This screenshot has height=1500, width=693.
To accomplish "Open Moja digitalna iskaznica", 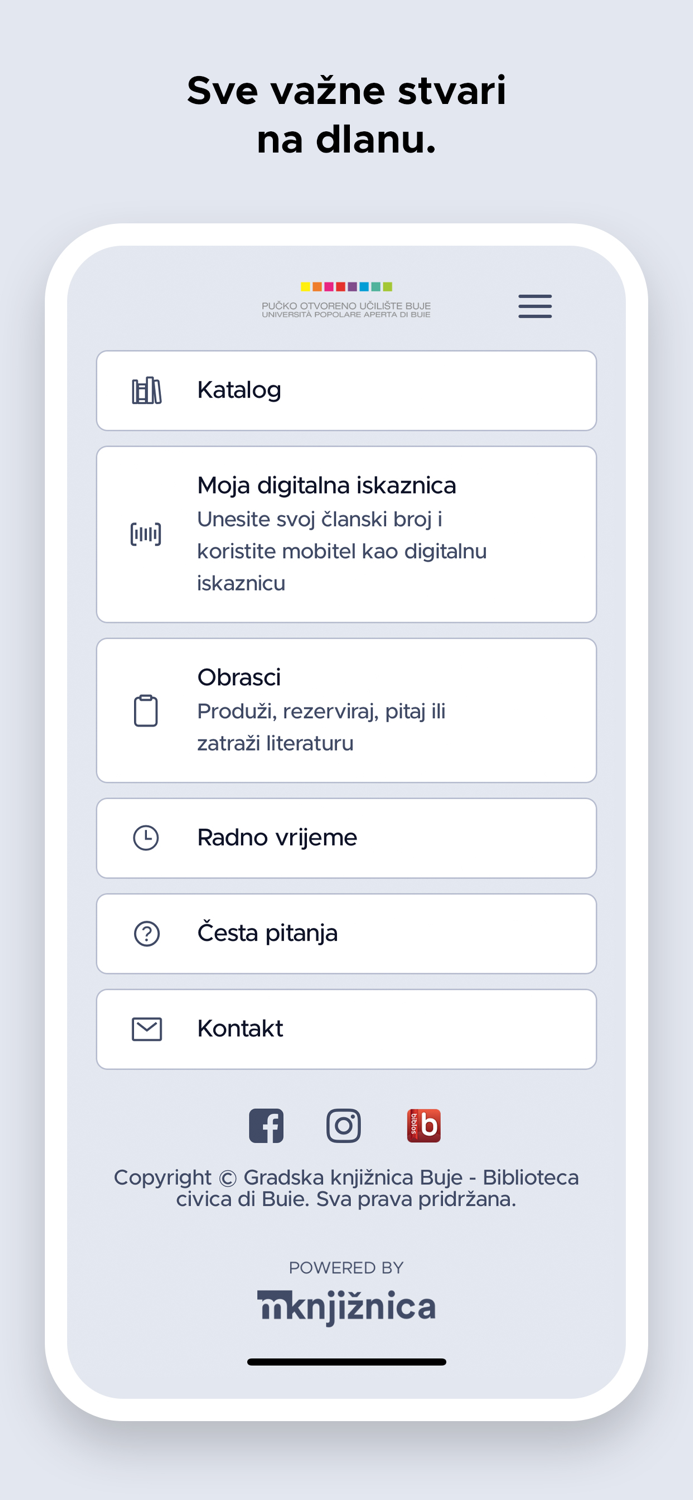I will click(346, 533).
